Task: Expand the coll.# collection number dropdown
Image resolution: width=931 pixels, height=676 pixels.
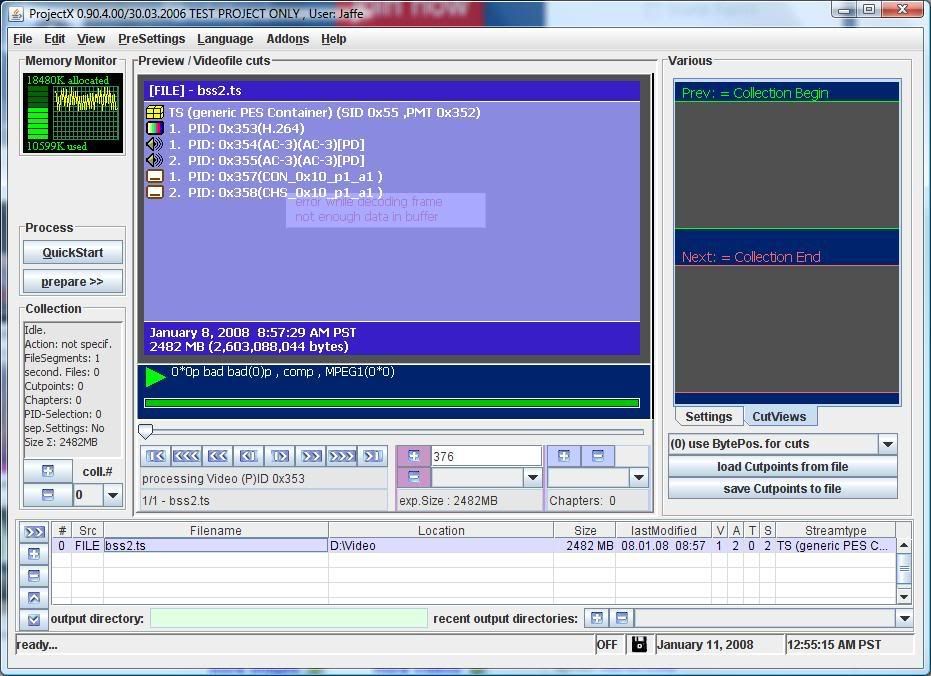Action: click(x=112, y=494)
